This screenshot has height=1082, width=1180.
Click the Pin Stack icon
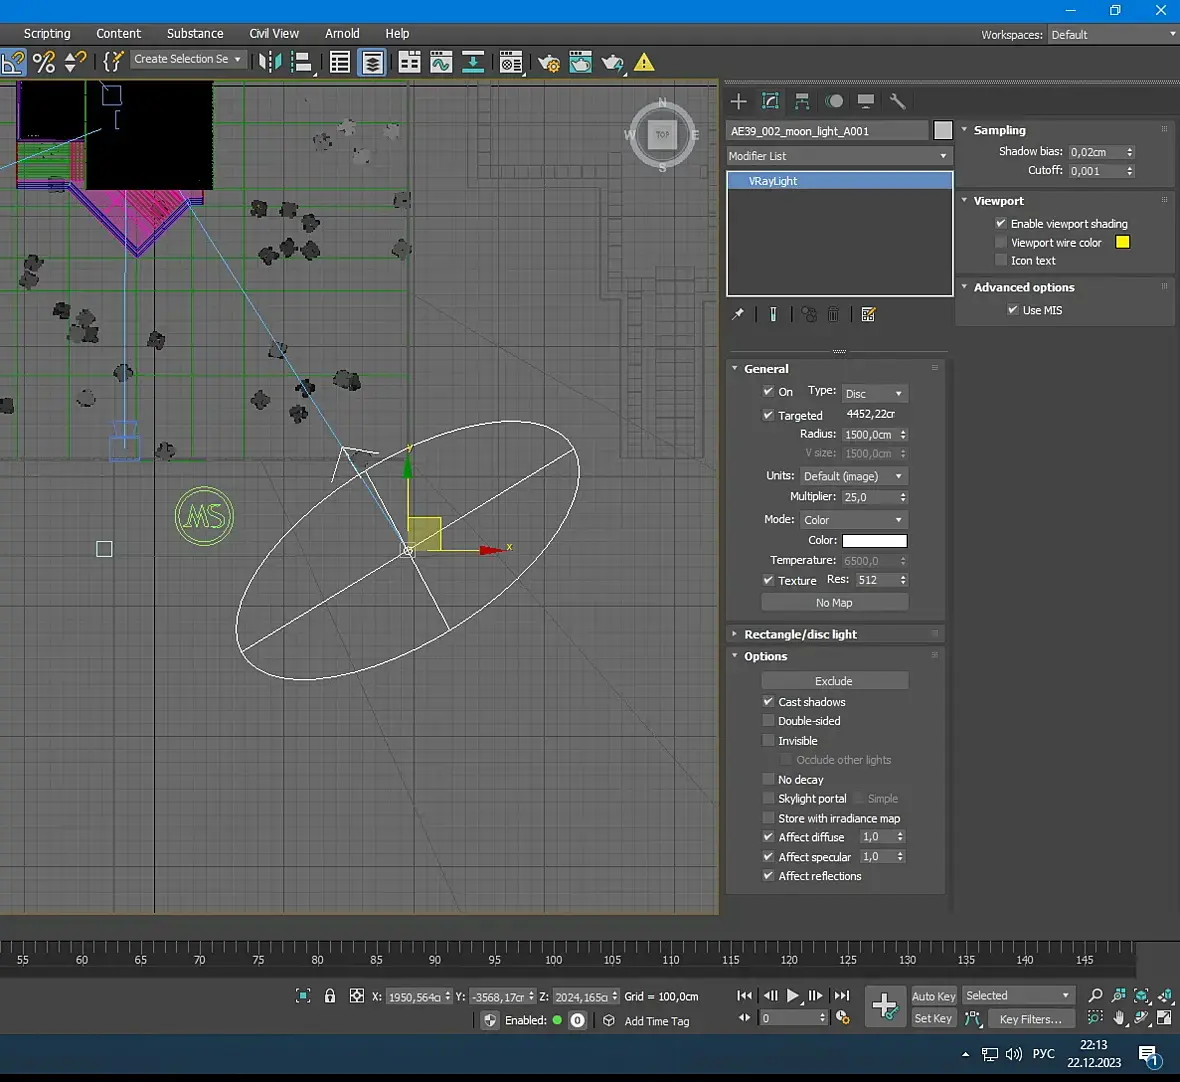(738, 314)
